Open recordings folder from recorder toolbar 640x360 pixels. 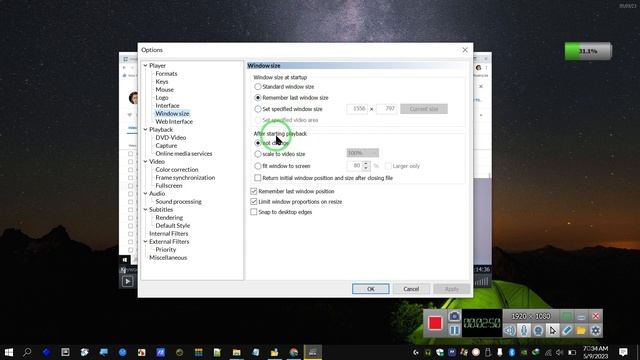click(x=581, y=330)
